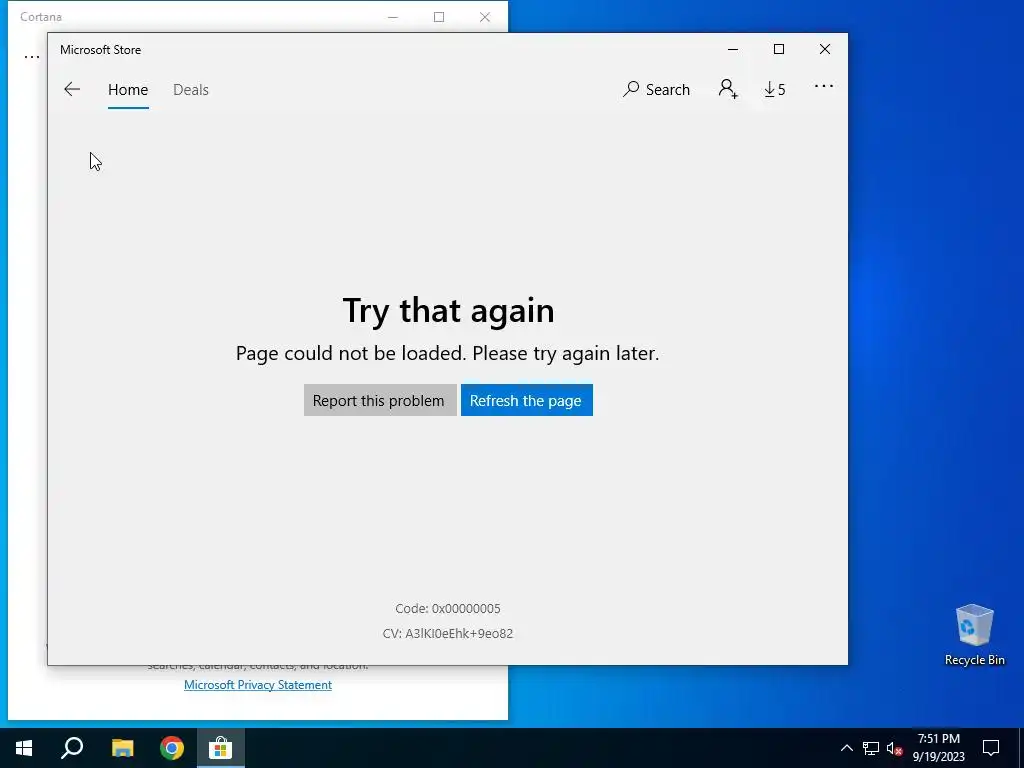Select the CV: A3lKI0eEhk+9eo82 text

coord(448,633)
